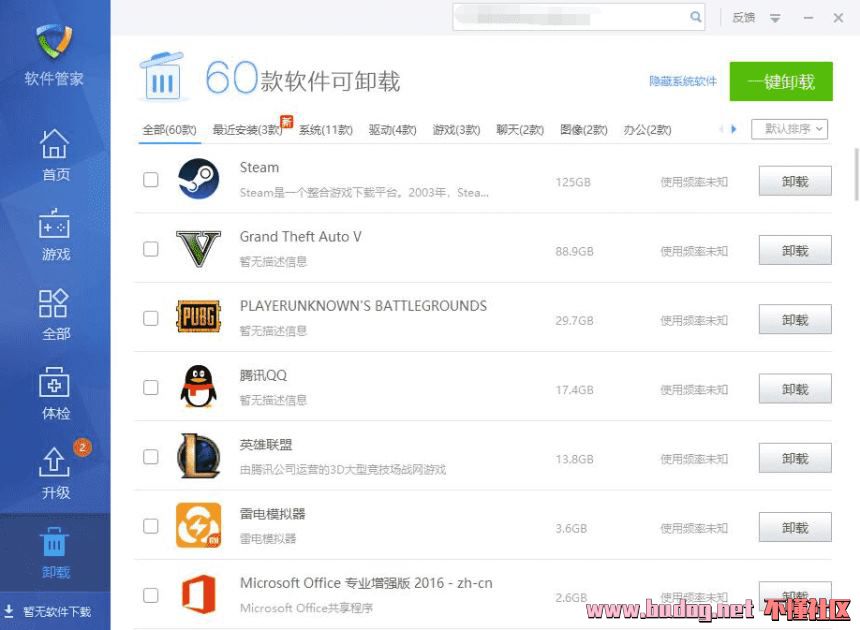The image size is (860, 630).
Task: Open the 体检 checkup section in sidebar
Action: [x=55, y=394]
